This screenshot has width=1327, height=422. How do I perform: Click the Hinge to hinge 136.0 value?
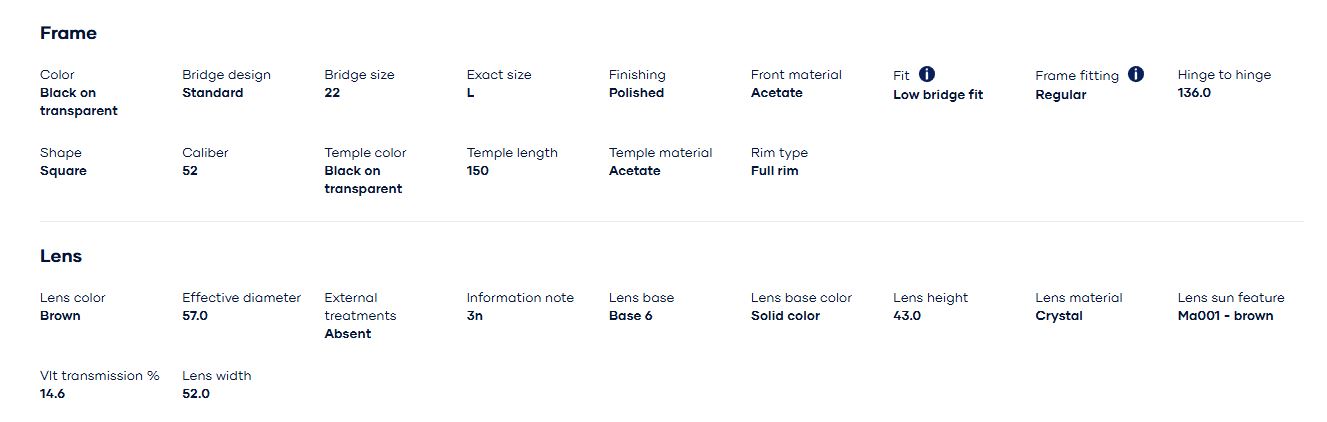click(1194, 93)
